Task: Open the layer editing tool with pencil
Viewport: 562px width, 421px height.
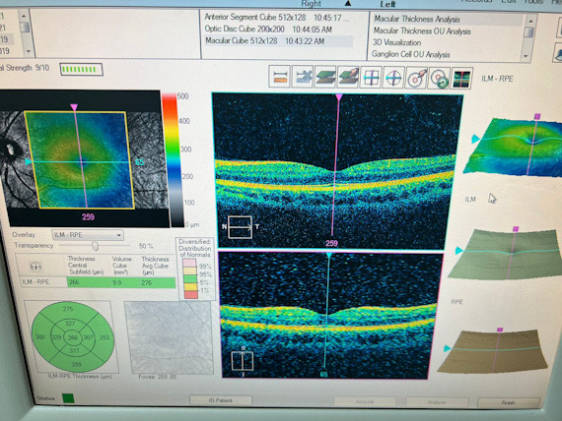Action: (x=348, y=77)
